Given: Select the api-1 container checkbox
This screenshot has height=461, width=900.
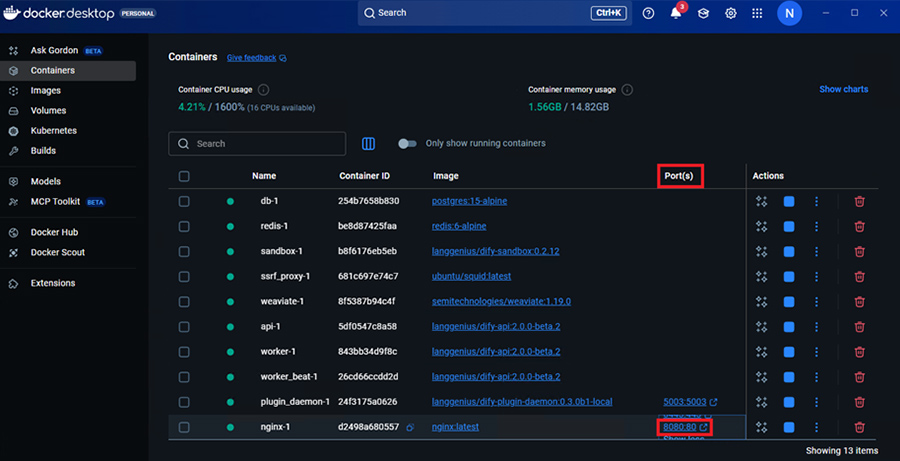Looking at the screenshot, I should click(x=183, y=326).
